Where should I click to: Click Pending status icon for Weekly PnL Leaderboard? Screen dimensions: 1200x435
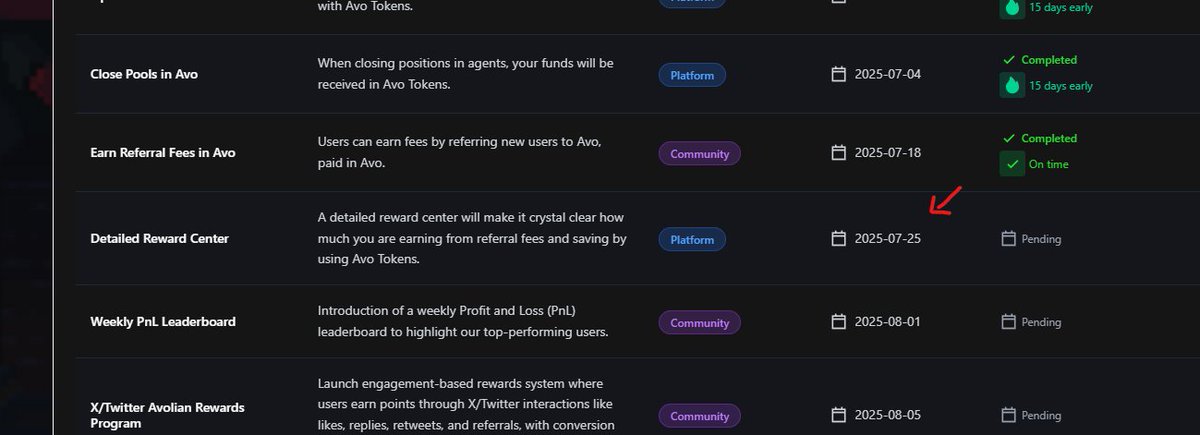[x=1009, y=322]
